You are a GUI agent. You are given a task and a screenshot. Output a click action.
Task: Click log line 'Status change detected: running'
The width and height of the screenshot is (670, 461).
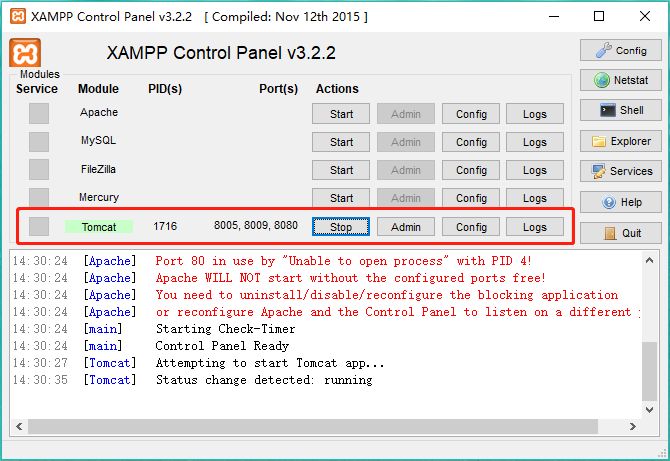tap(264, 380)
